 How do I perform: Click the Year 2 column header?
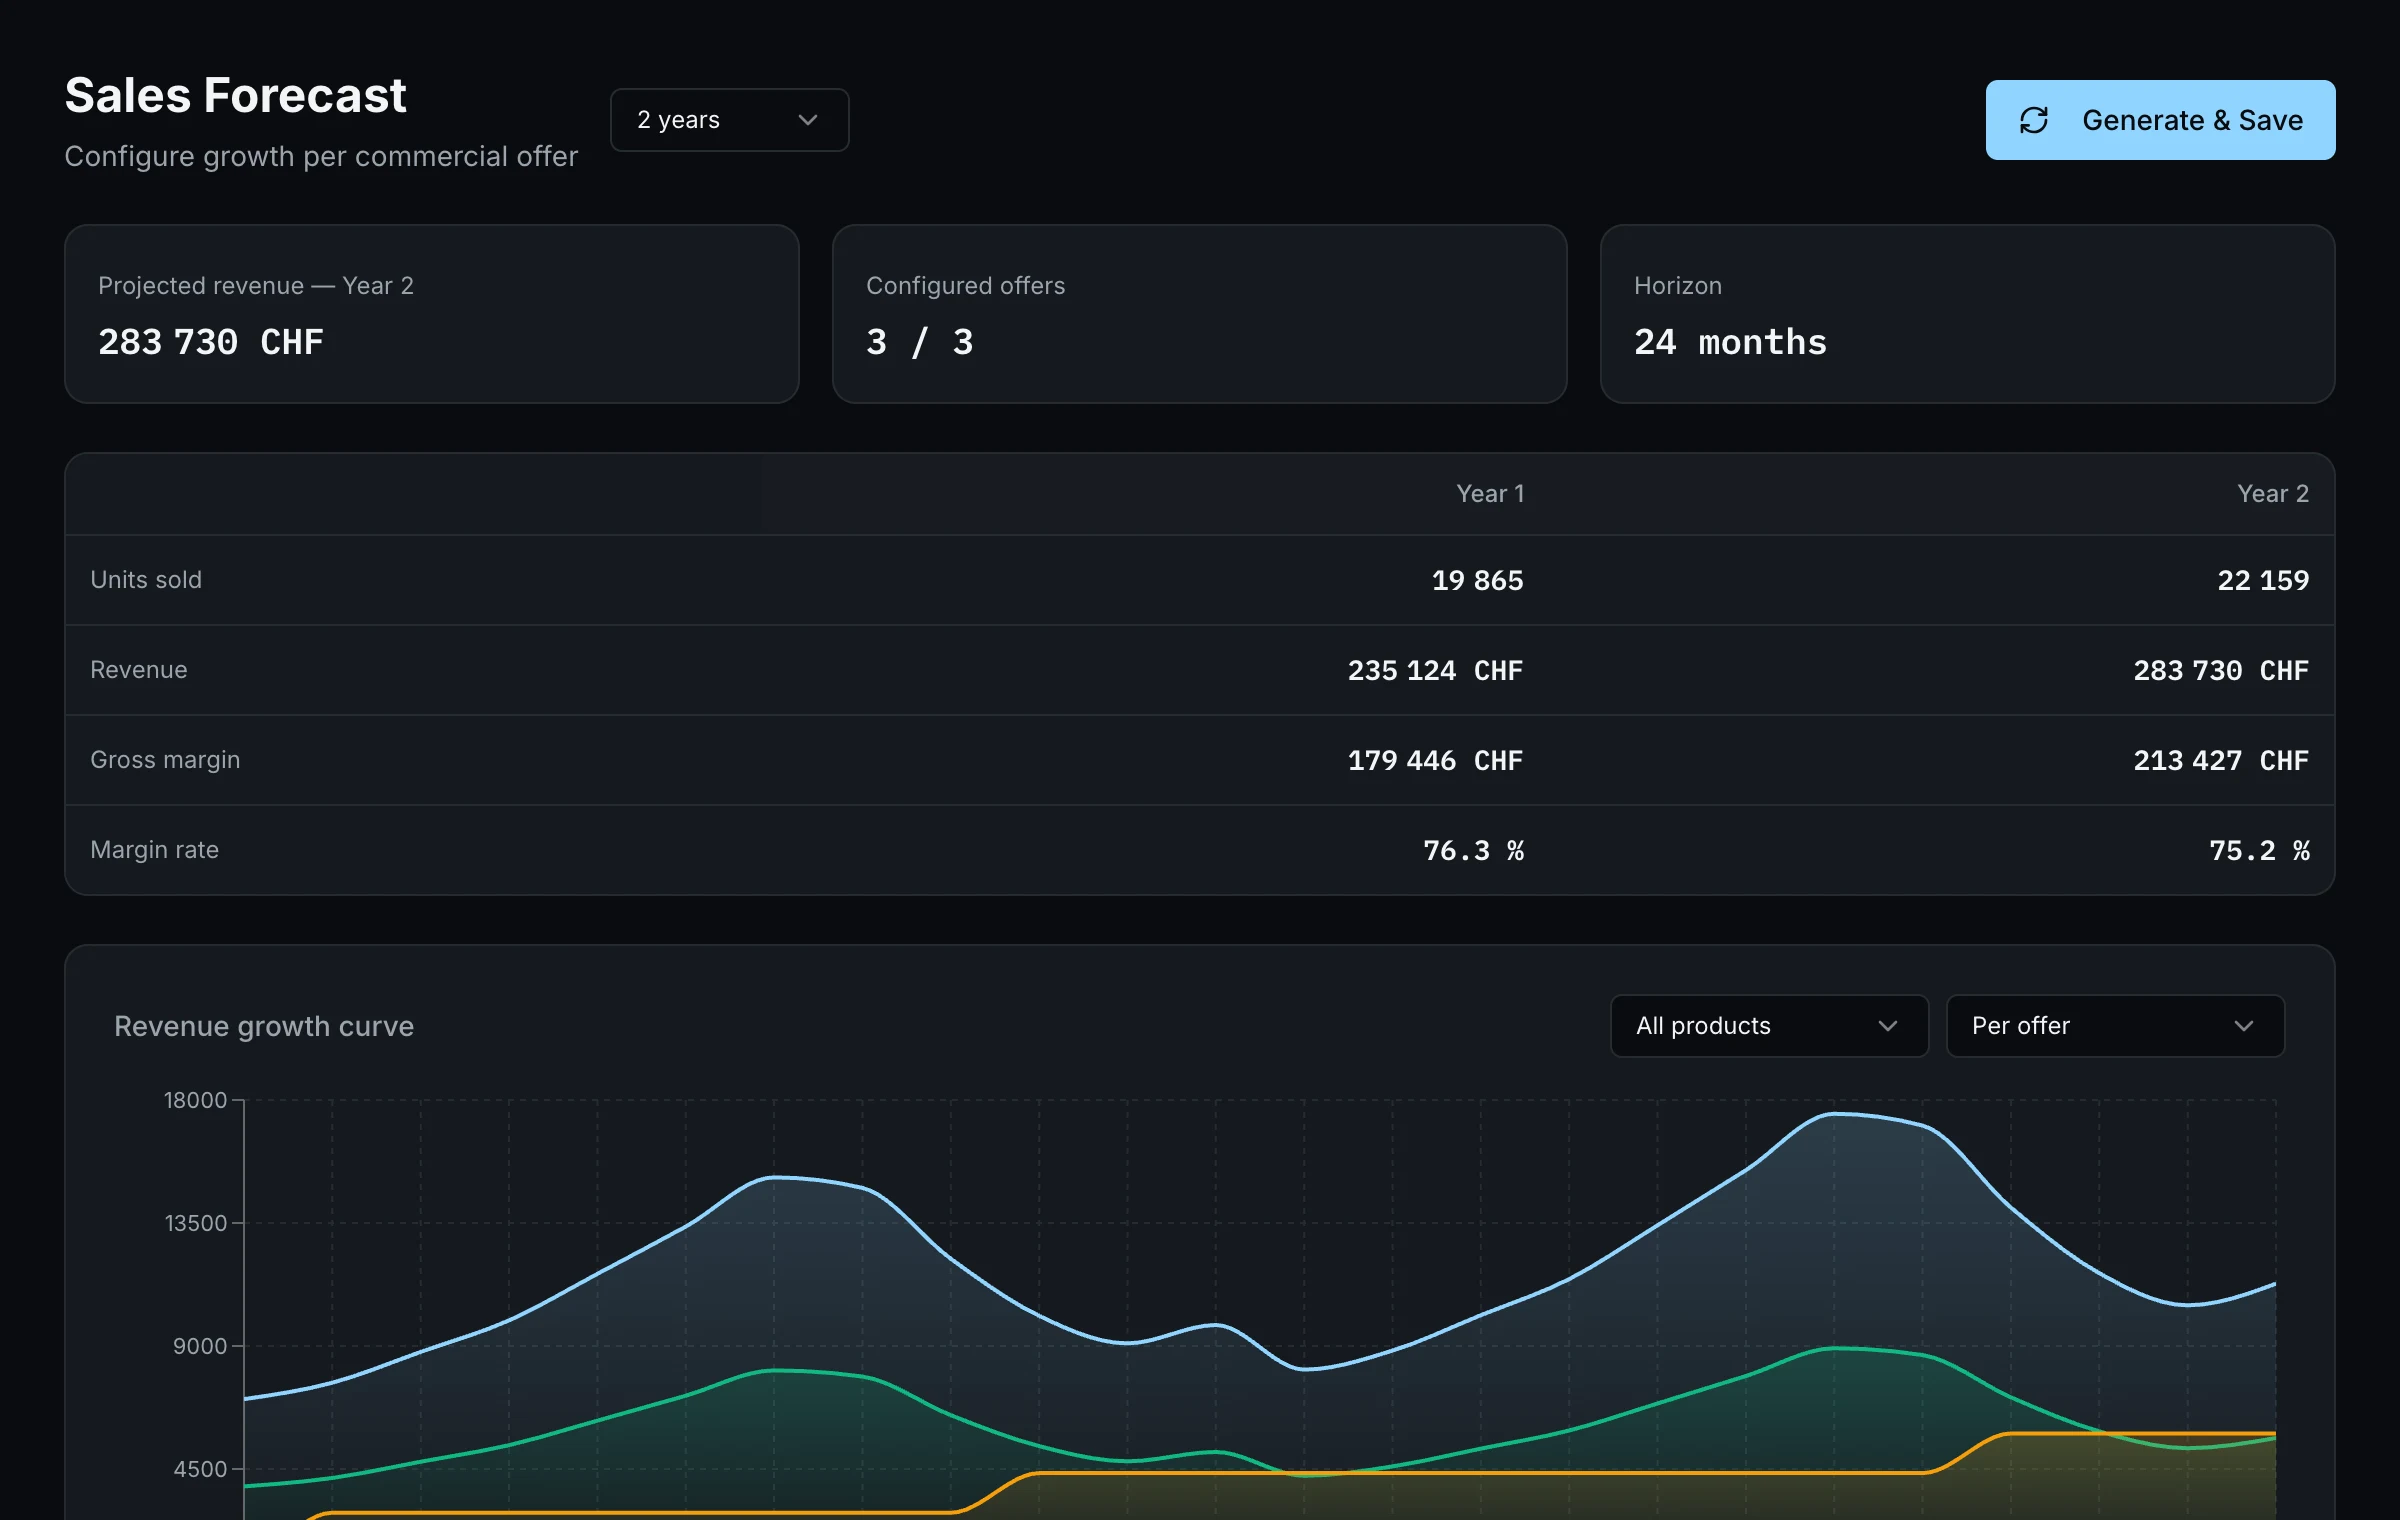(x=2272, y=494)
